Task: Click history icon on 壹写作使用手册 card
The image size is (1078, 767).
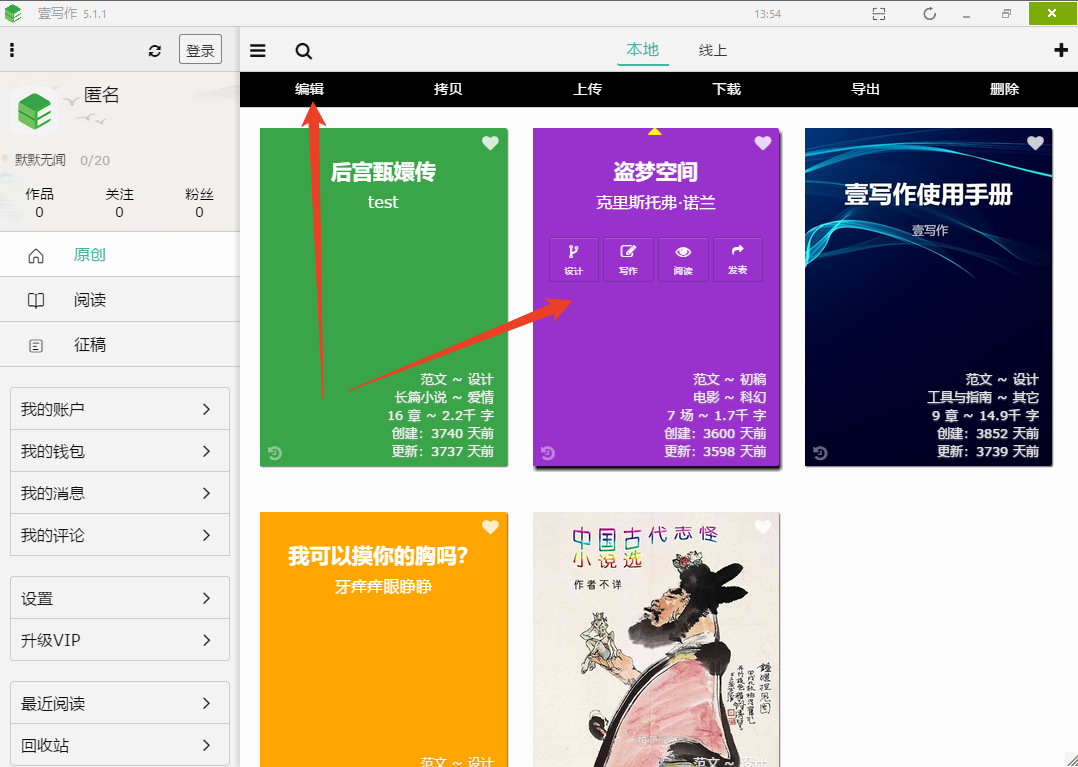Action: (820, 453)
